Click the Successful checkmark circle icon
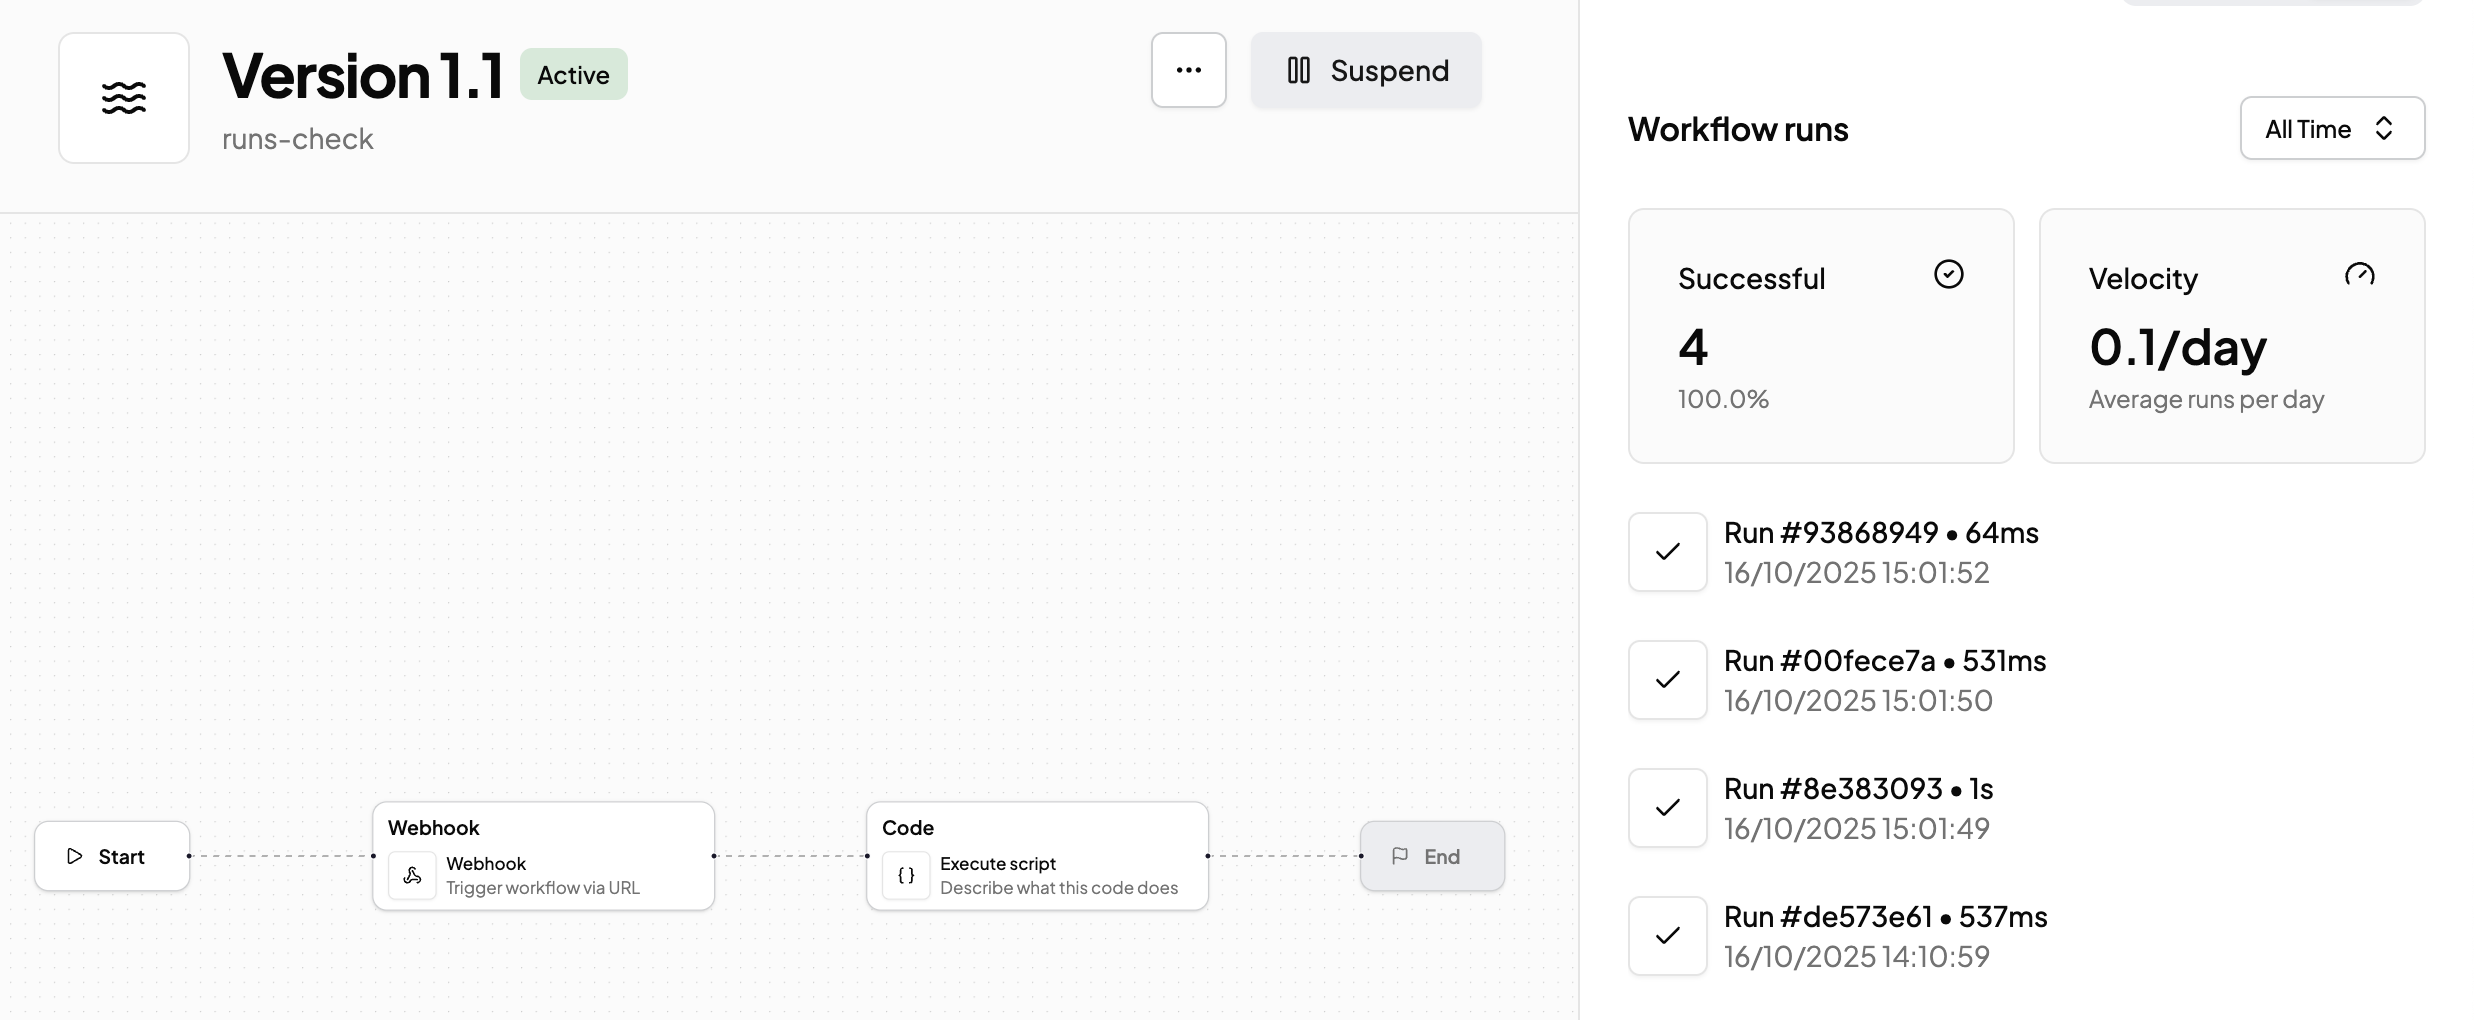The height and width of the screenshot is (1020, 2474). (1948, 275)
